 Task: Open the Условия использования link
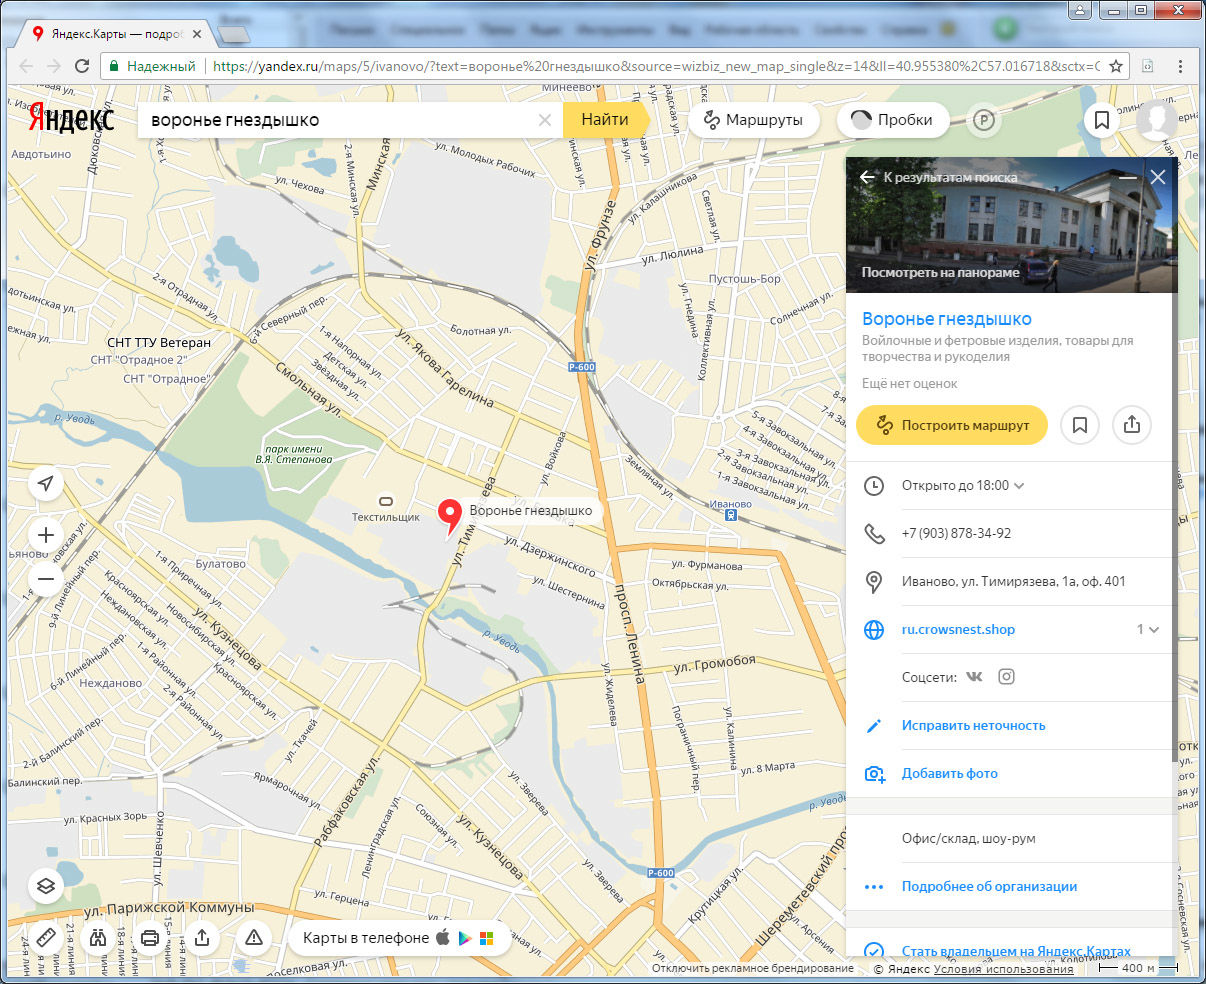1004,969
